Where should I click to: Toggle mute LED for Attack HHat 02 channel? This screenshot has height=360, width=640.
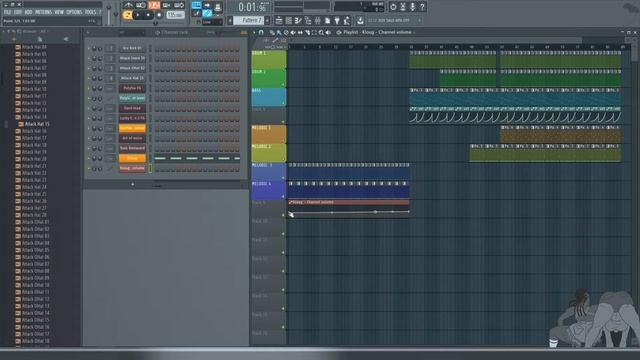89,68
